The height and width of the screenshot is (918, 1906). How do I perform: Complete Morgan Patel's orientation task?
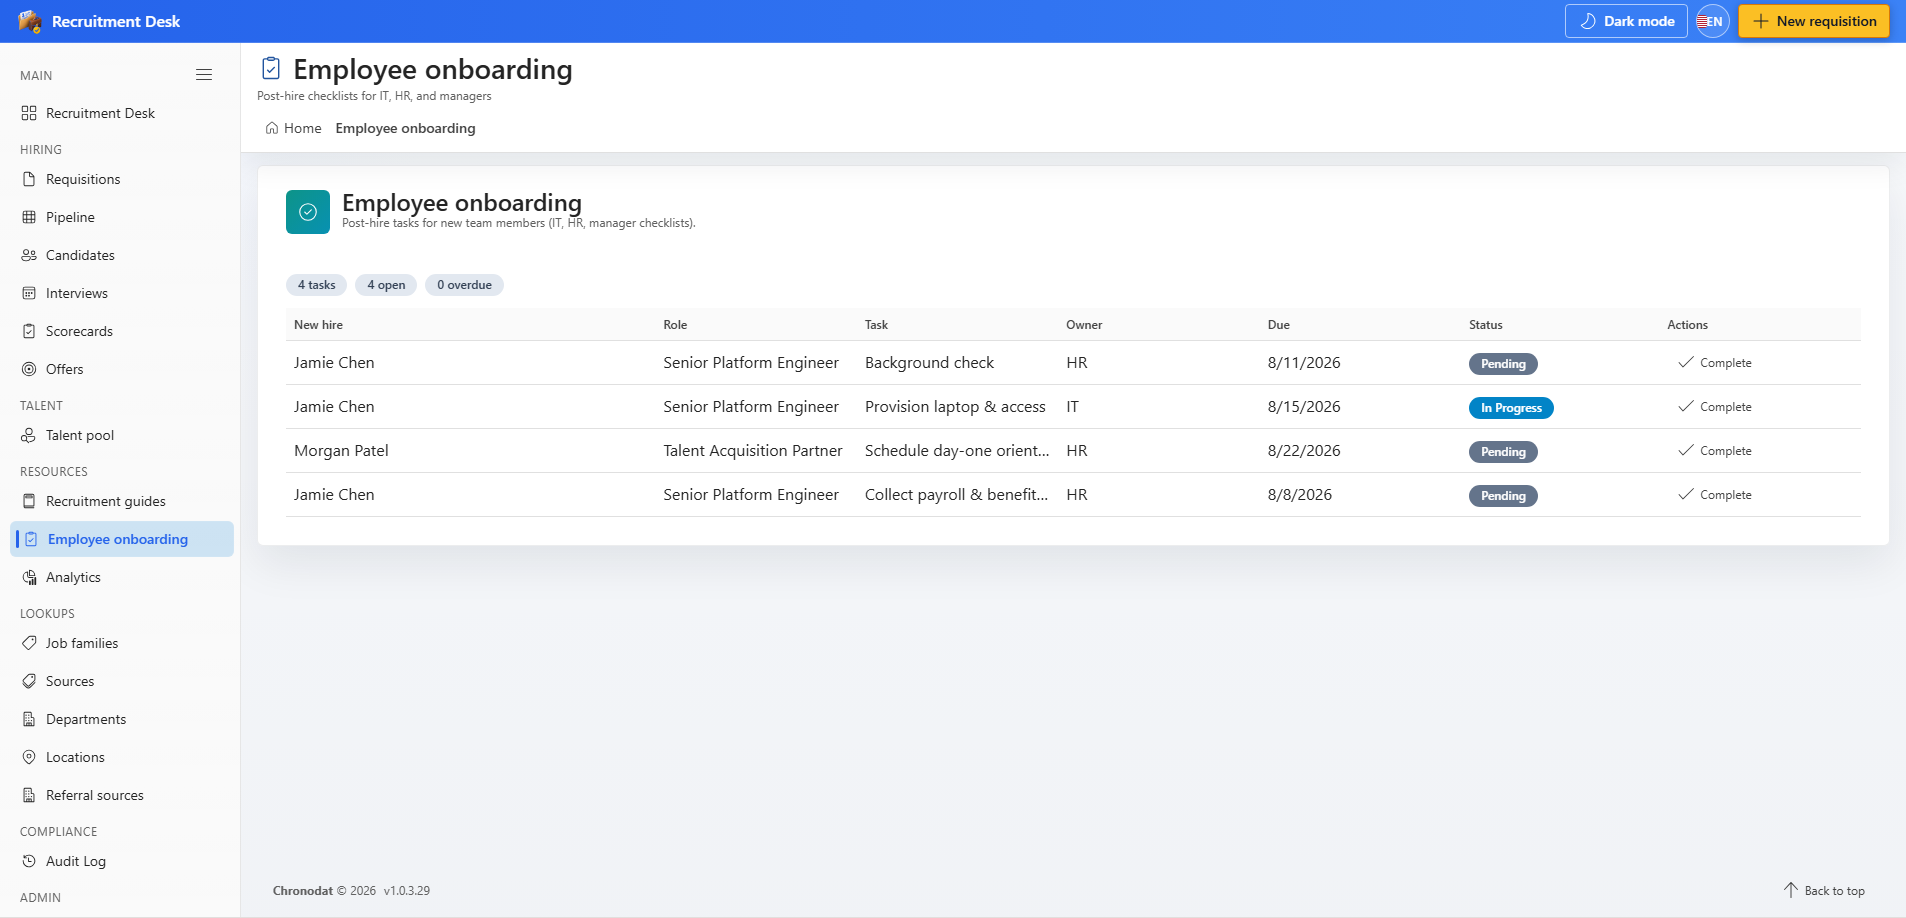[x=1715, y=451]
